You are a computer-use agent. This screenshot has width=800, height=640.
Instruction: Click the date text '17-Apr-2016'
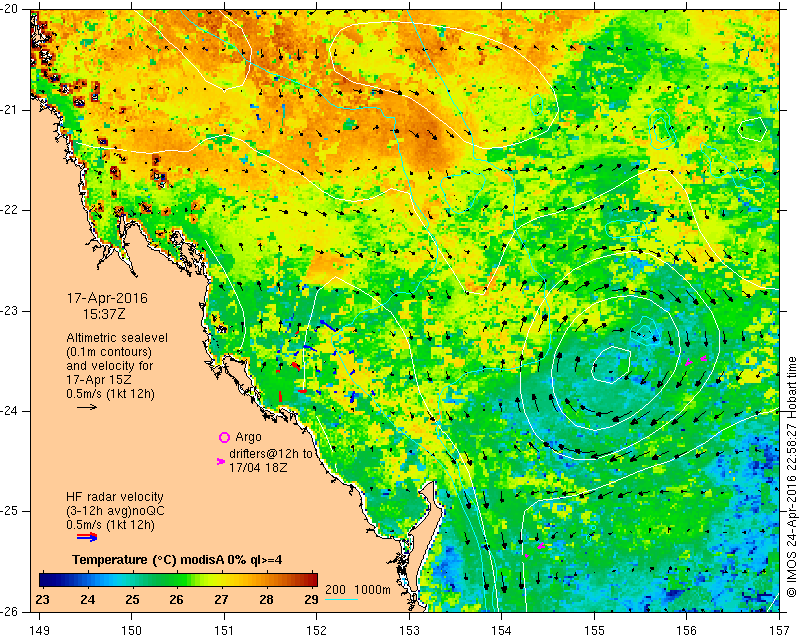(107, 298)
